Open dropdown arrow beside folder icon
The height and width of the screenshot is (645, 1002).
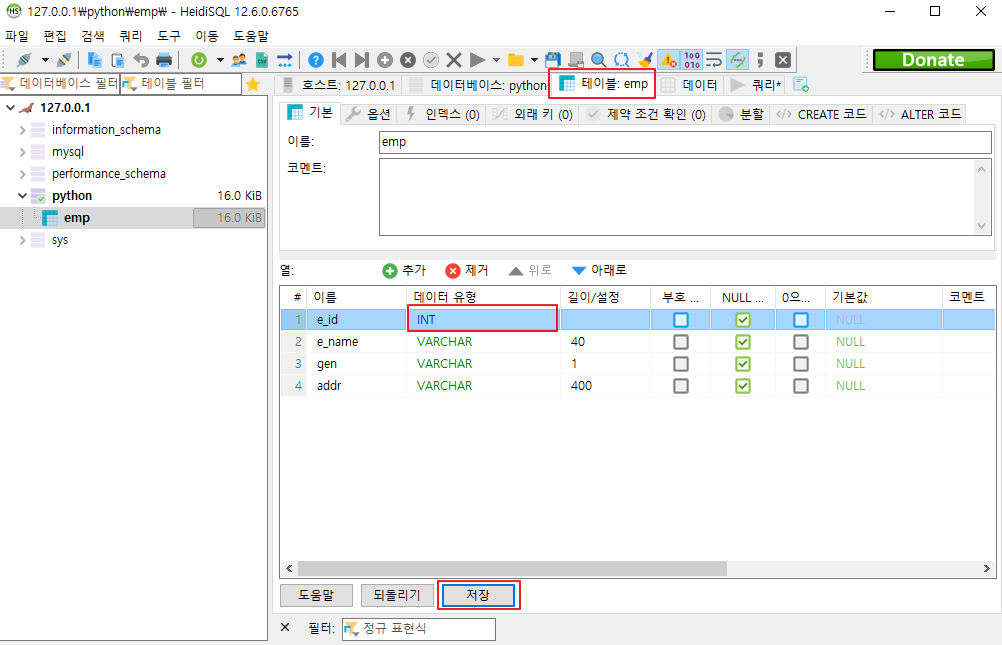pos(534,60)
